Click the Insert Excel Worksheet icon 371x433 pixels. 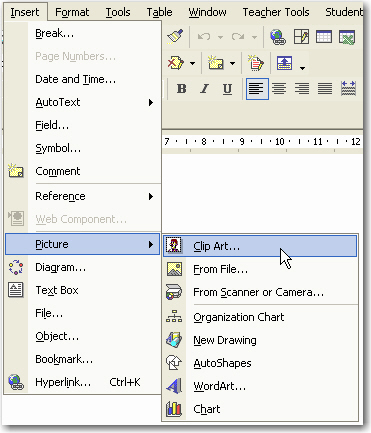(347, 37)
